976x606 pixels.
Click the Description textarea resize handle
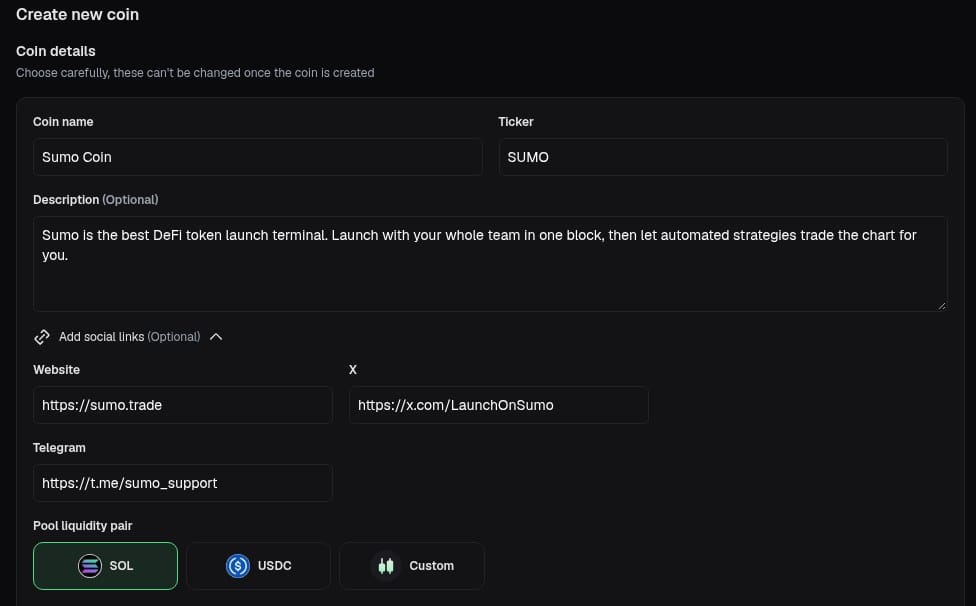pyautogui.click(x=941, y=305)
